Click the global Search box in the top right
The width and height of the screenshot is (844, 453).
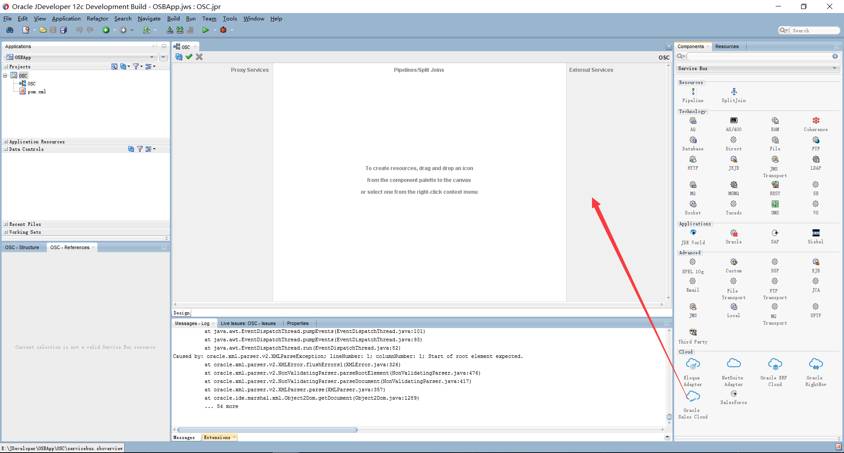pos(808,30)
